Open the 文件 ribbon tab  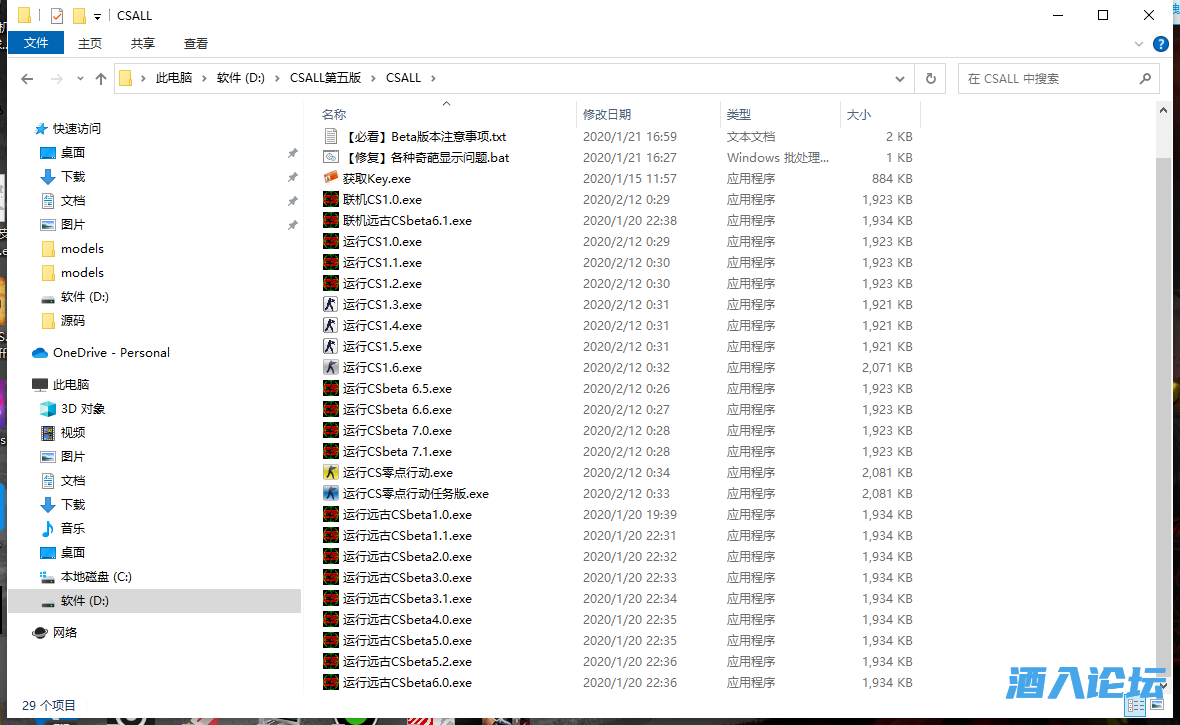click(x=35, y=43)
